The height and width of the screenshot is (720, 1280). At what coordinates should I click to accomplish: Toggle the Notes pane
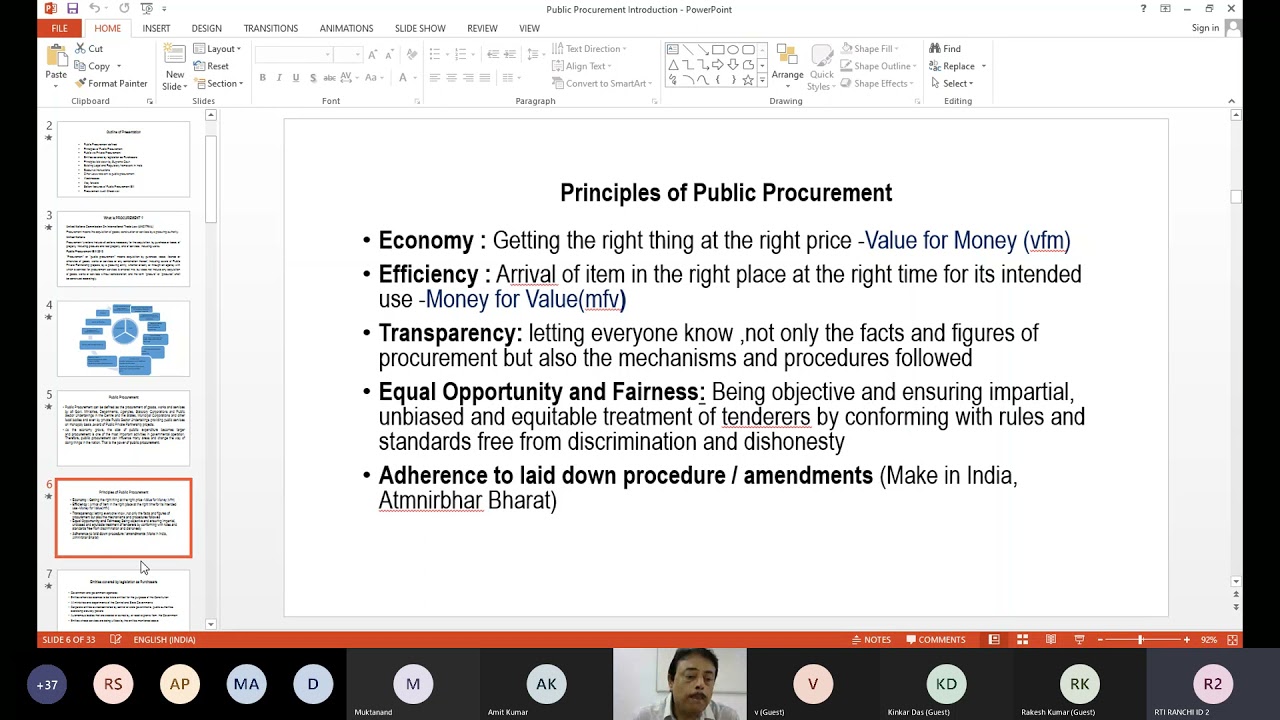click(x=871, y=640)
